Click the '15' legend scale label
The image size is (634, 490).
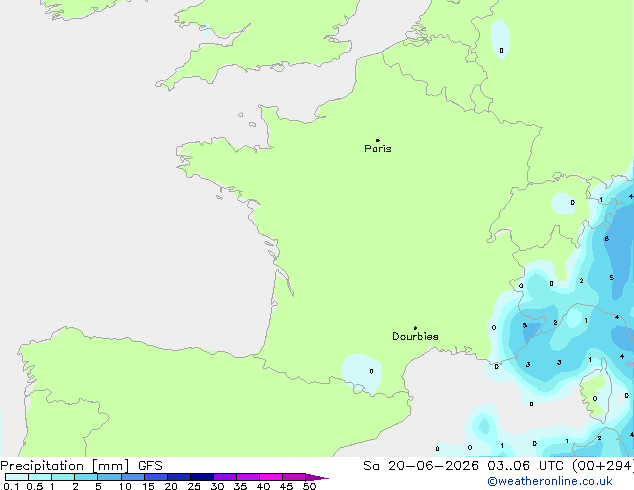click(x=148, y=486)
